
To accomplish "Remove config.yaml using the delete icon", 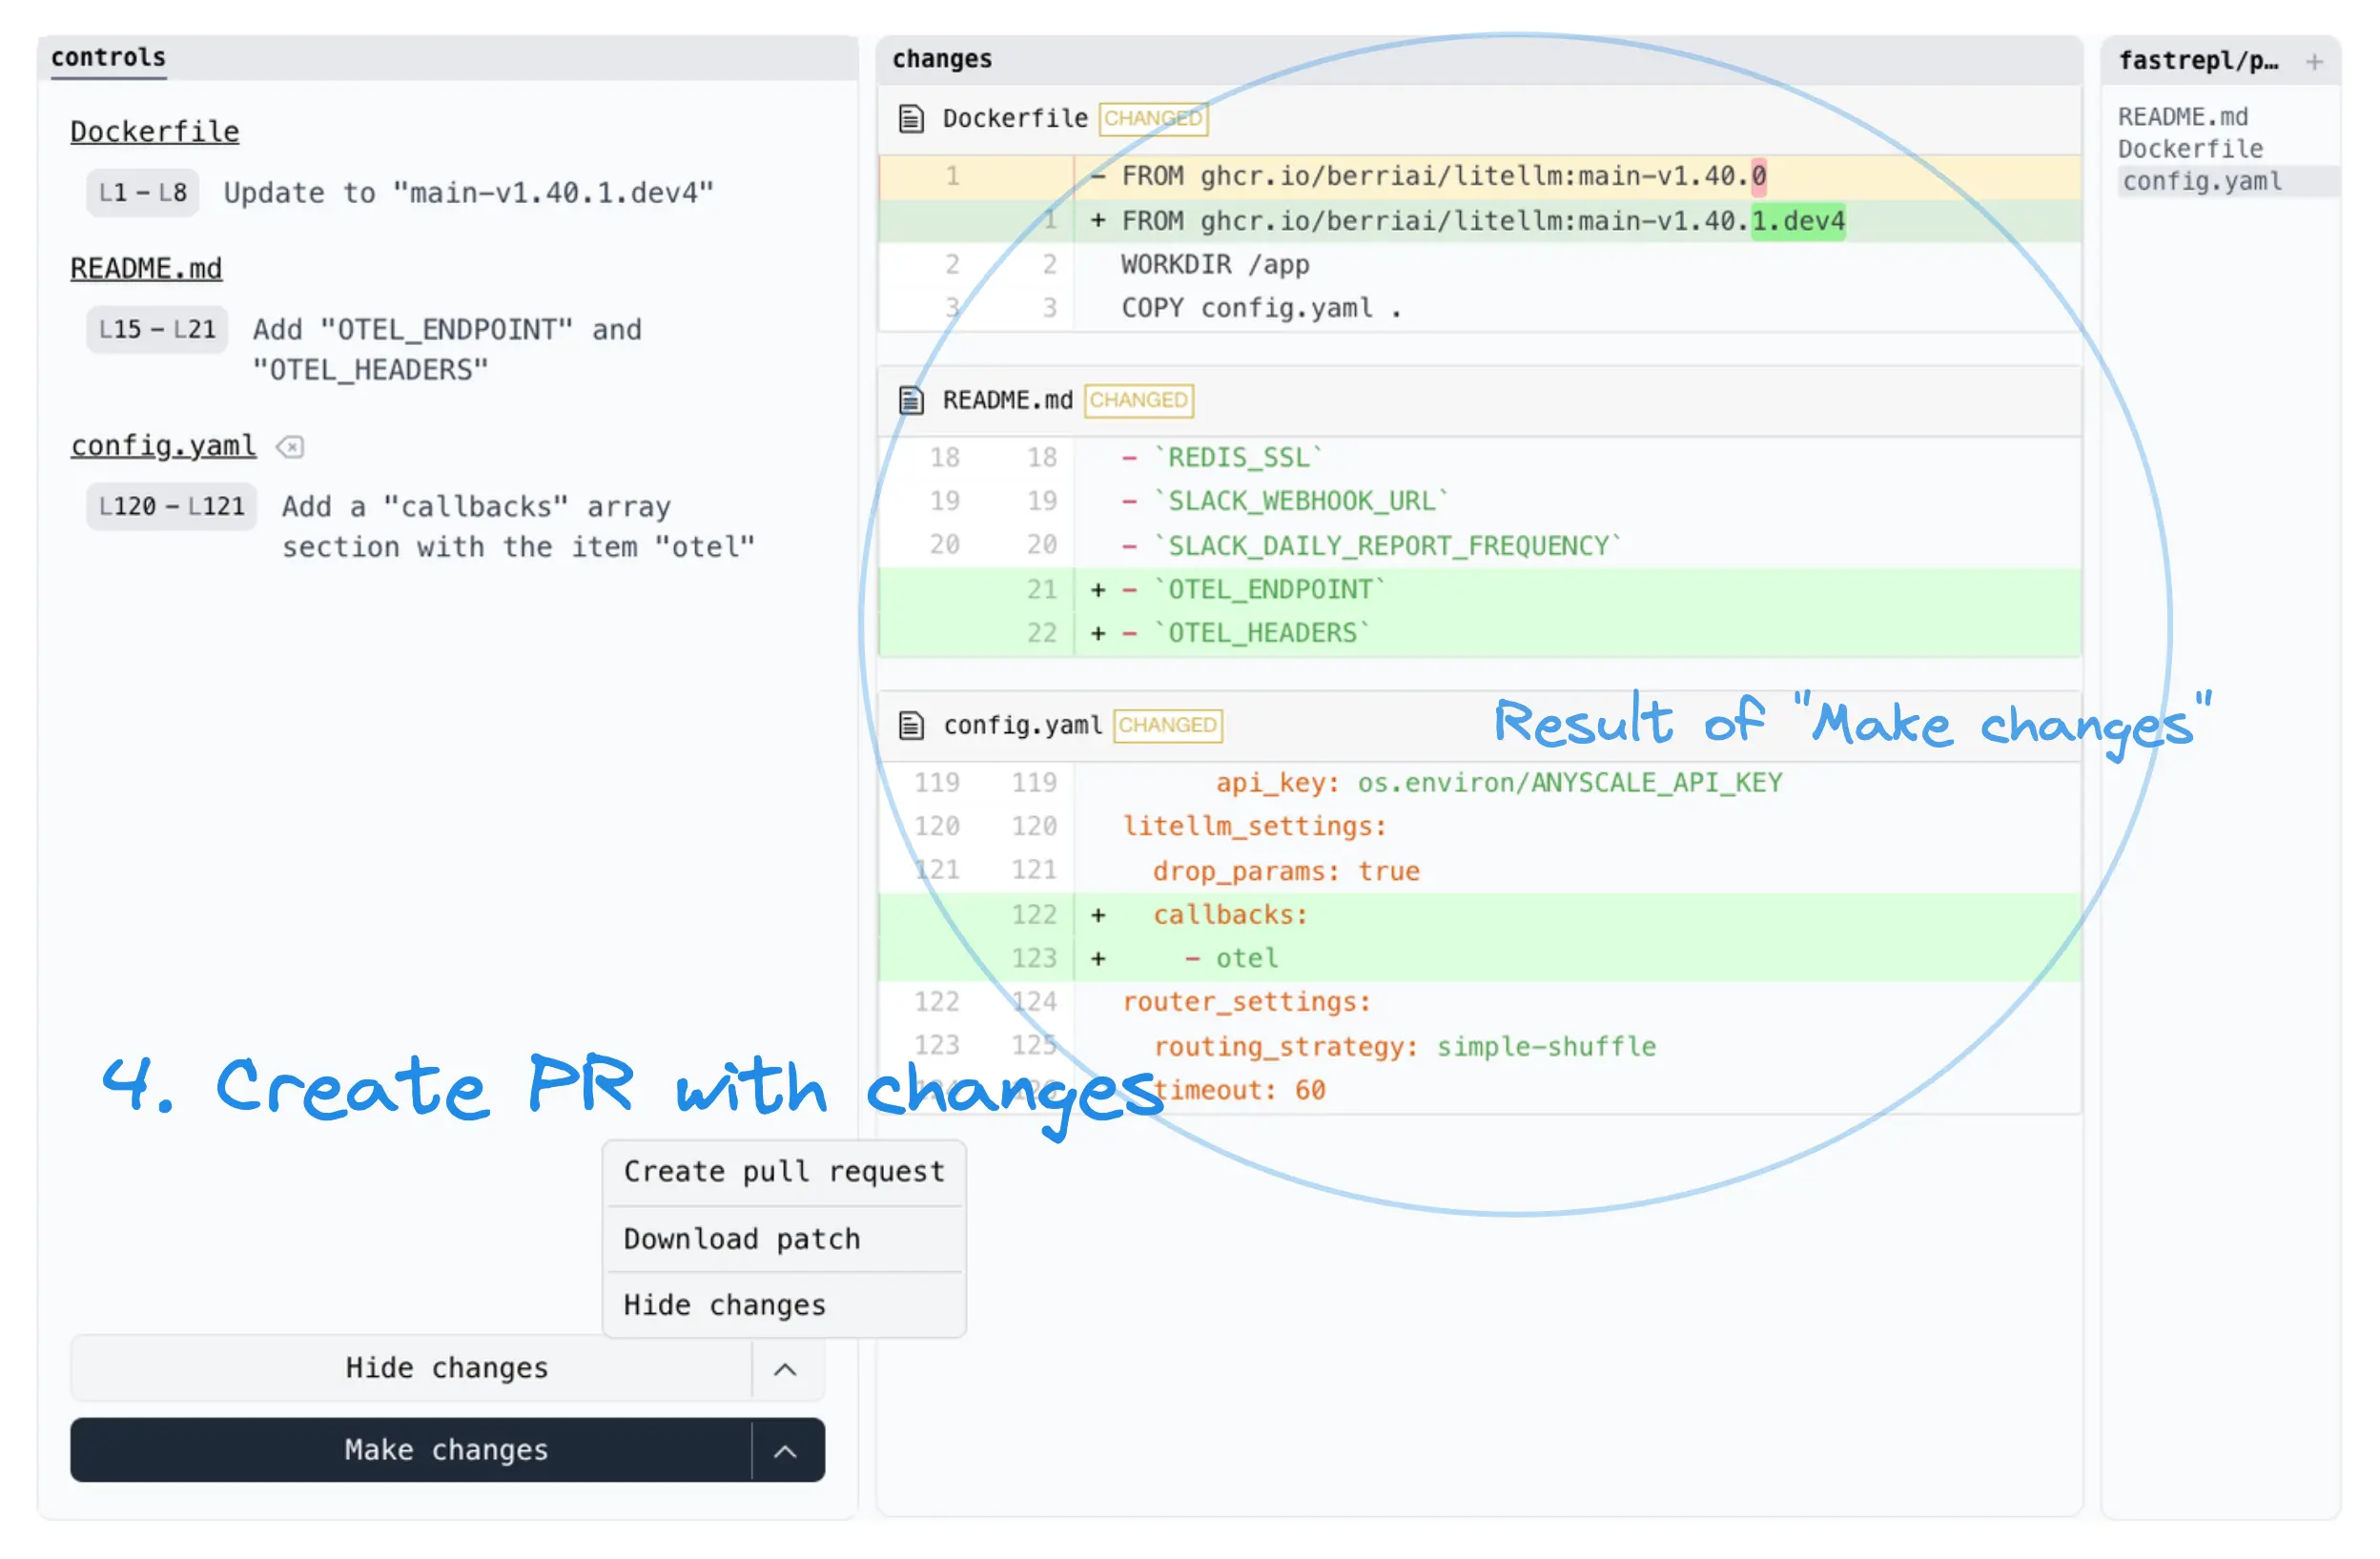I will tap(290, 447).
